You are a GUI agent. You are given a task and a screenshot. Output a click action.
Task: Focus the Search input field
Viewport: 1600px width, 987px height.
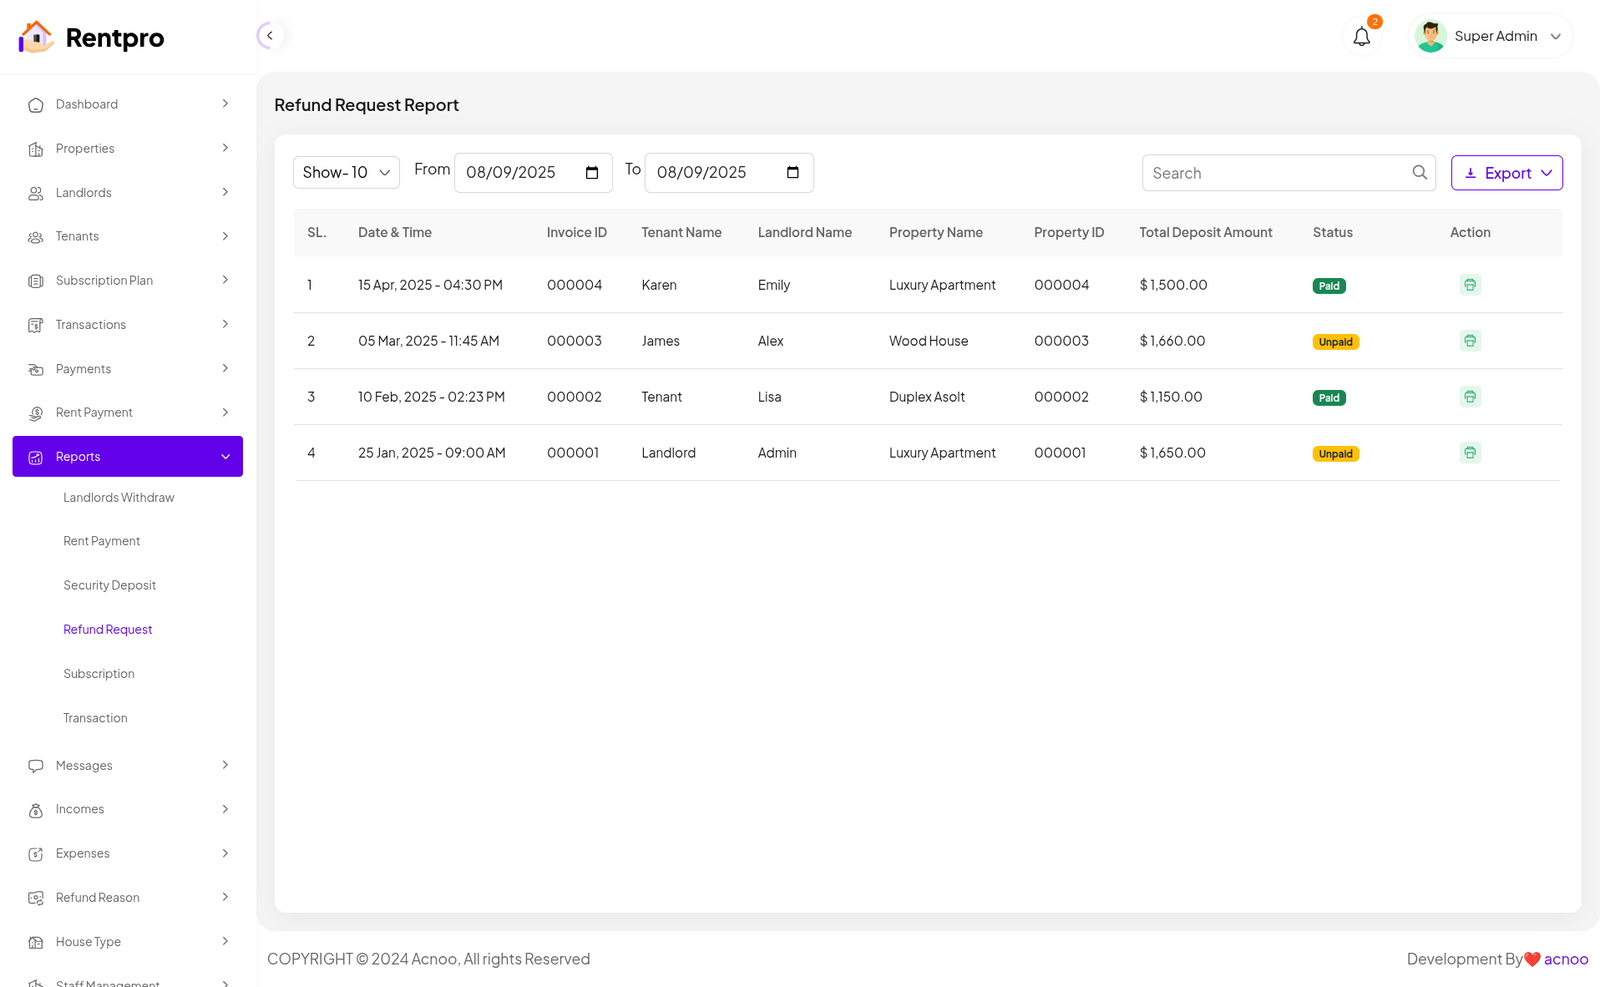point(1275,173)
